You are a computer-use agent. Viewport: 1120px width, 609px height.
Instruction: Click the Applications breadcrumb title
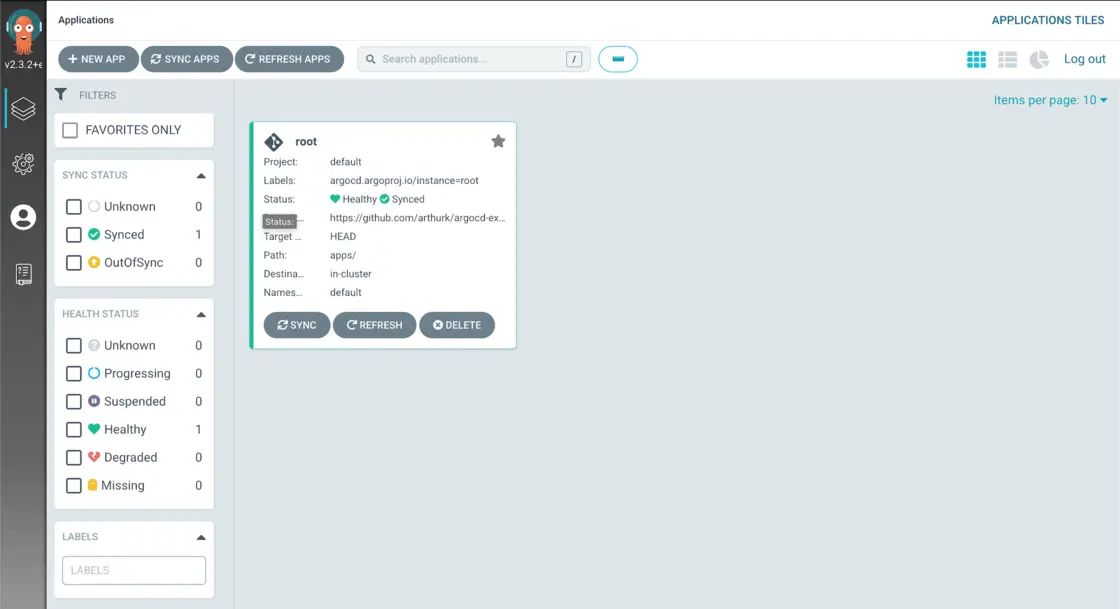click(86, 20)
